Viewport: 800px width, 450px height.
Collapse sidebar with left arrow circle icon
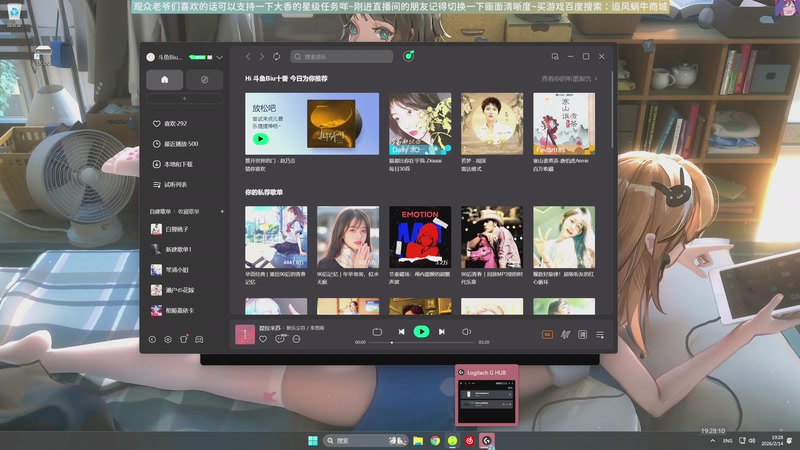(152, 339)
